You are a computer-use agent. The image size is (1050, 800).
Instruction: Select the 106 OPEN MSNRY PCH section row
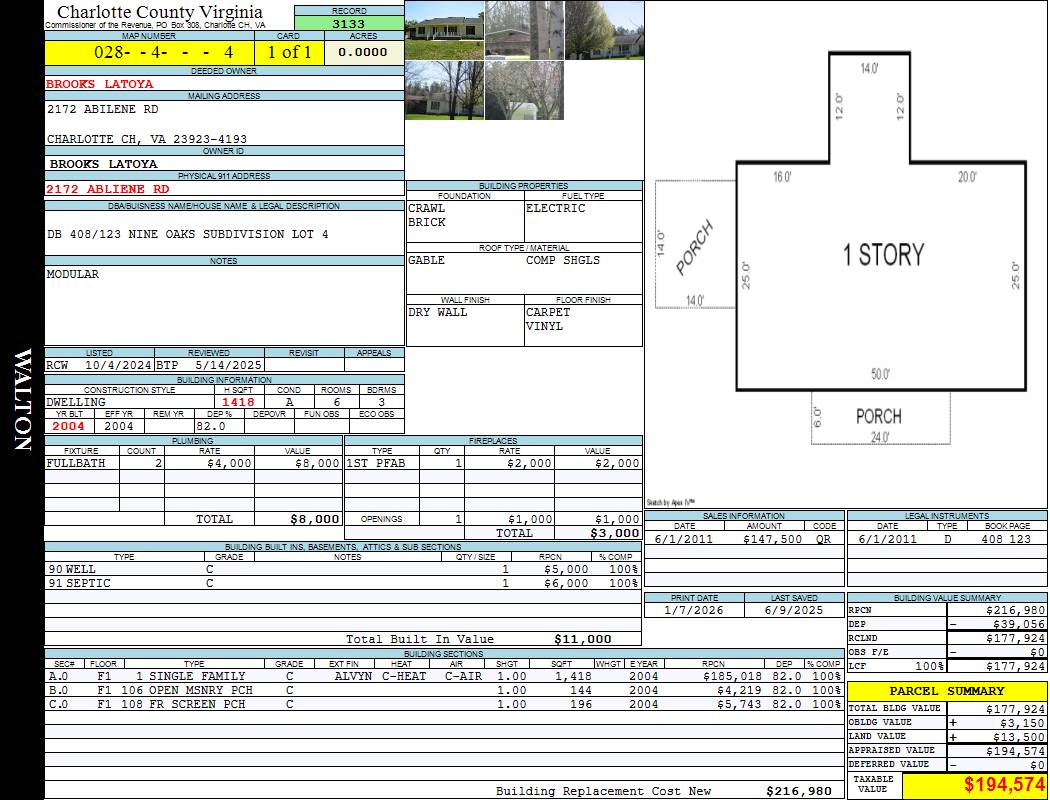(444, 690)
